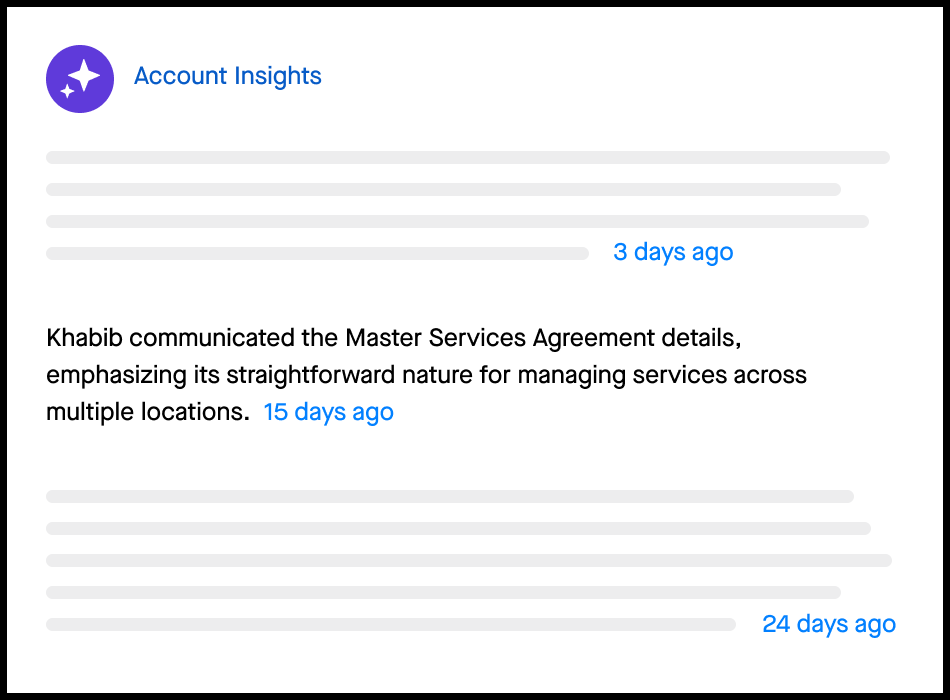The width and height of the screenshot is (950, 700).
Task: Click the purple sparkle Insights icon
Action: 79,79
